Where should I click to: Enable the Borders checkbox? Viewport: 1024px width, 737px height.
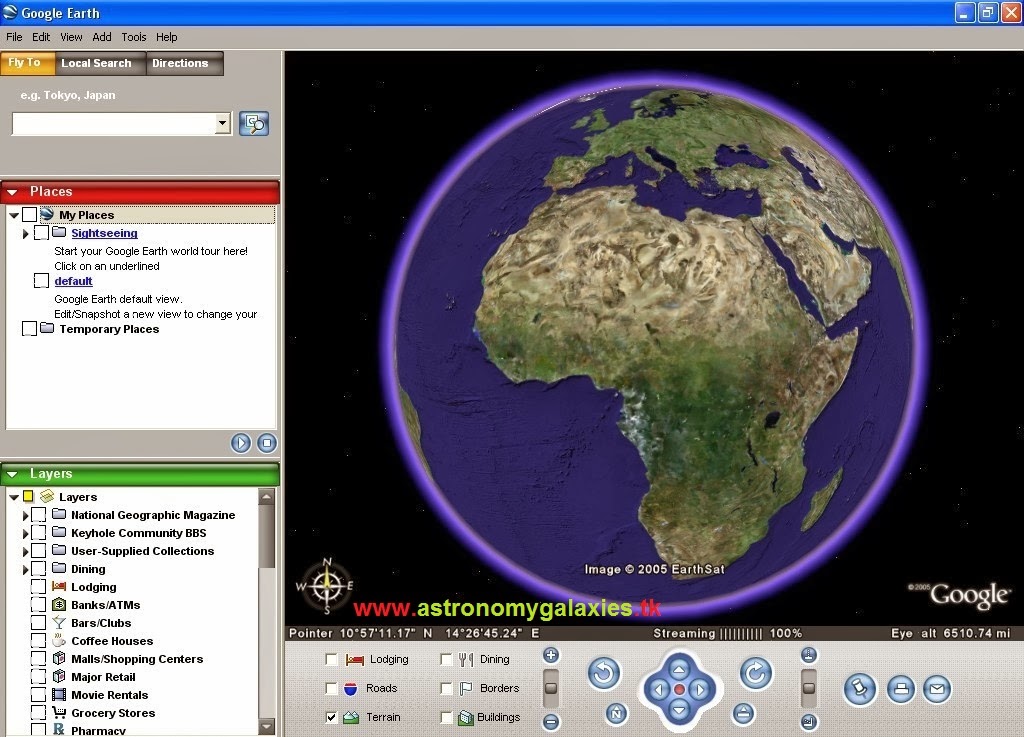pyautogui.click(x=446, y=688)
